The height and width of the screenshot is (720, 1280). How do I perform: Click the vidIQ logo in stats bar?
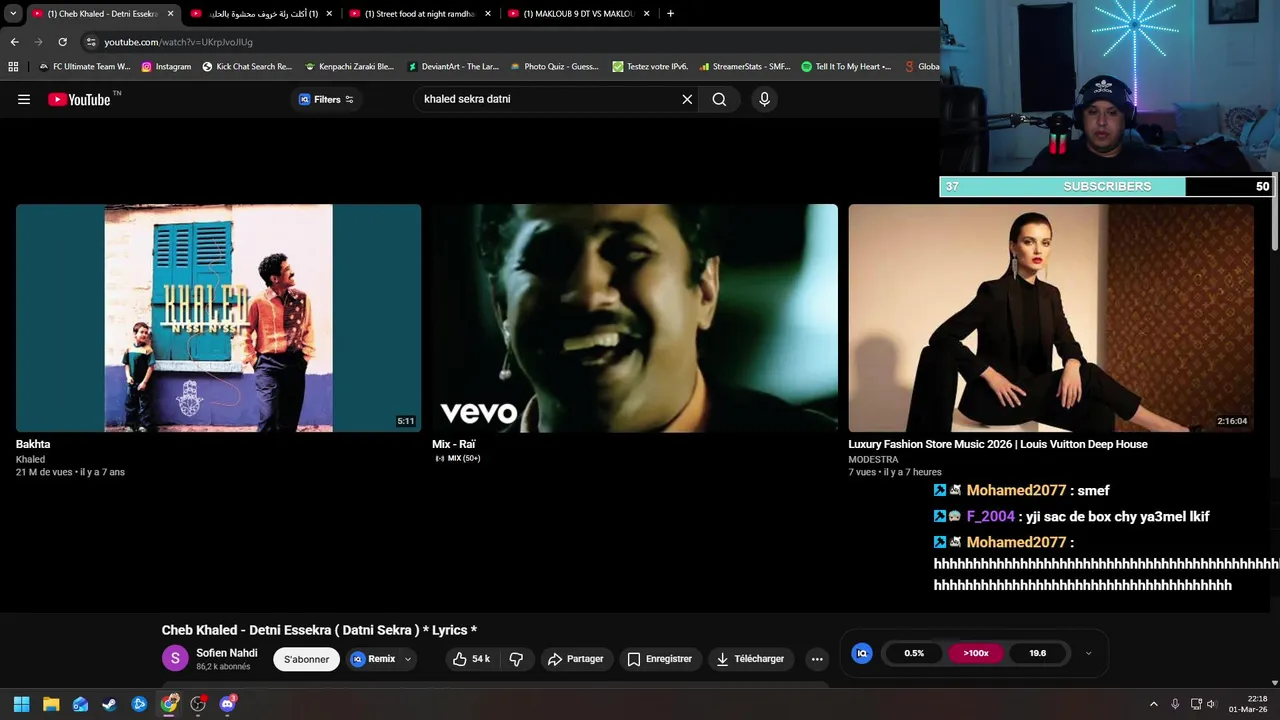(x=861, y=653)
